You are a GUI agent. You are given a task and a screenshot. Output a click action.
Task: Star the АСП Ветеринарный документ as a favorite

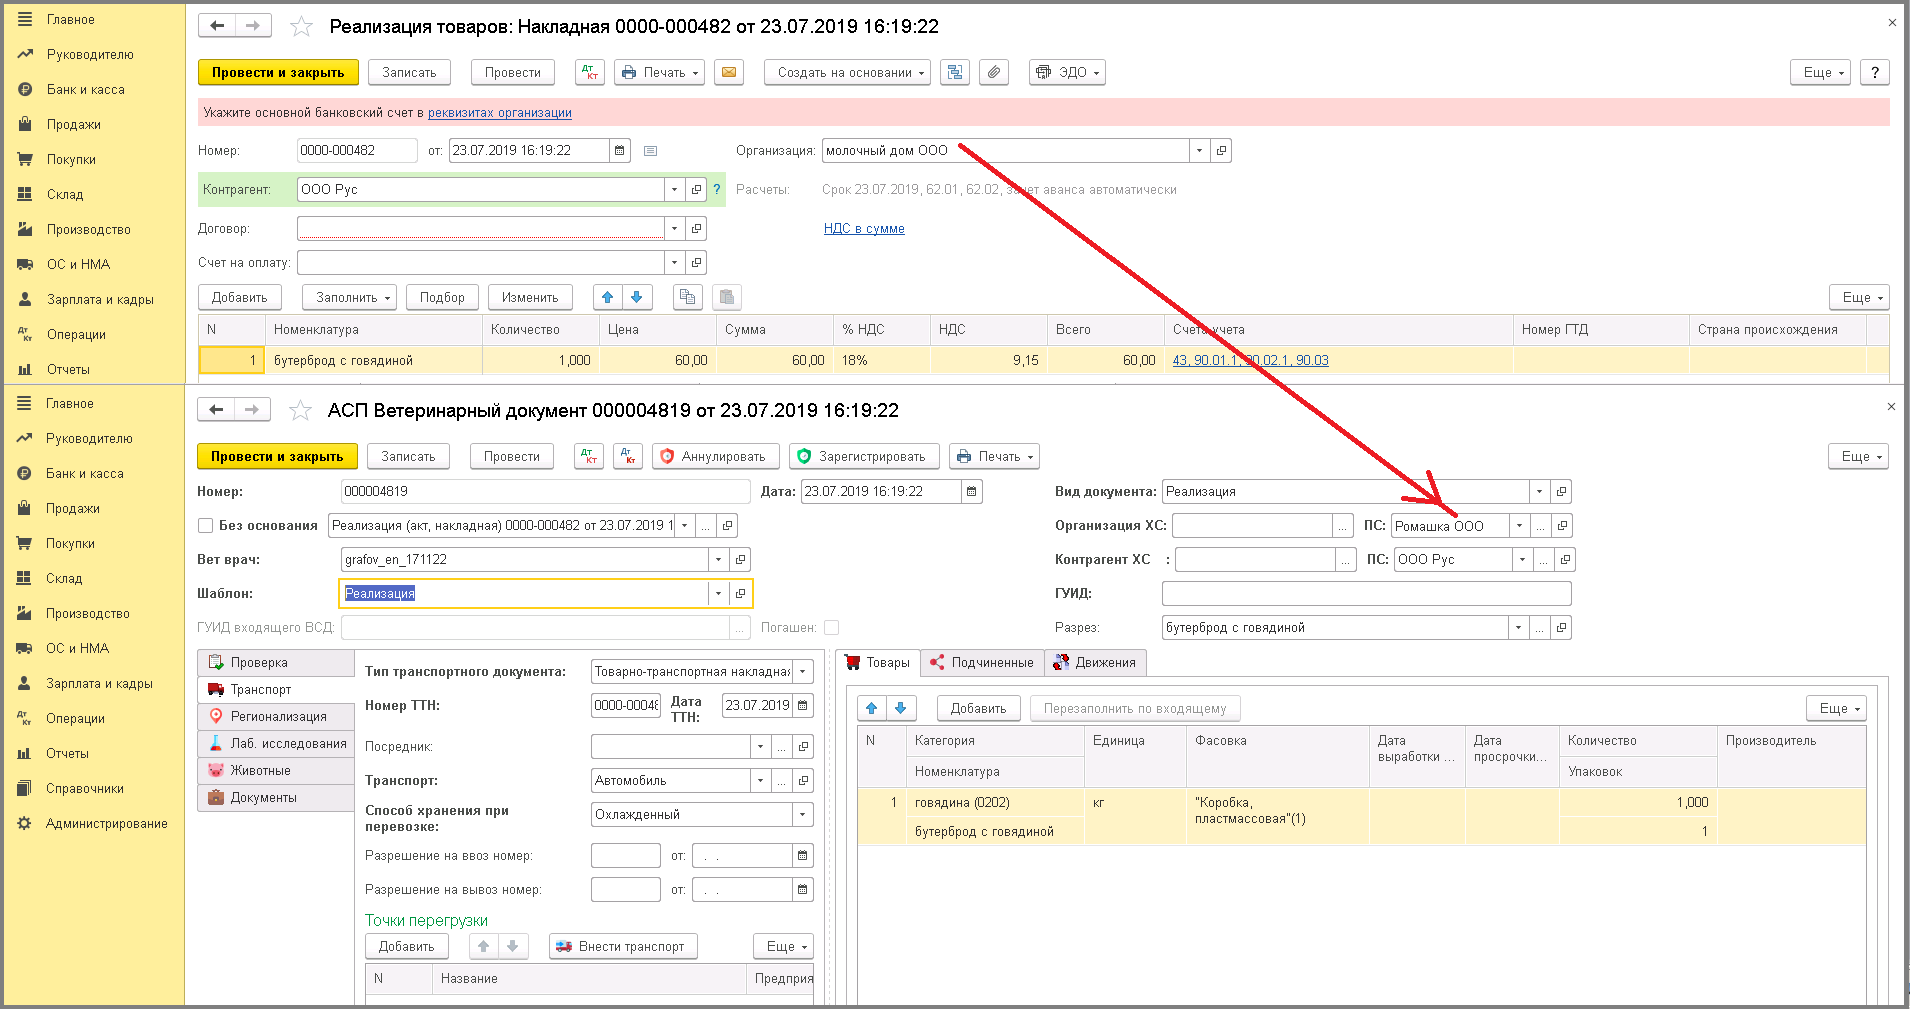(300, 410)
